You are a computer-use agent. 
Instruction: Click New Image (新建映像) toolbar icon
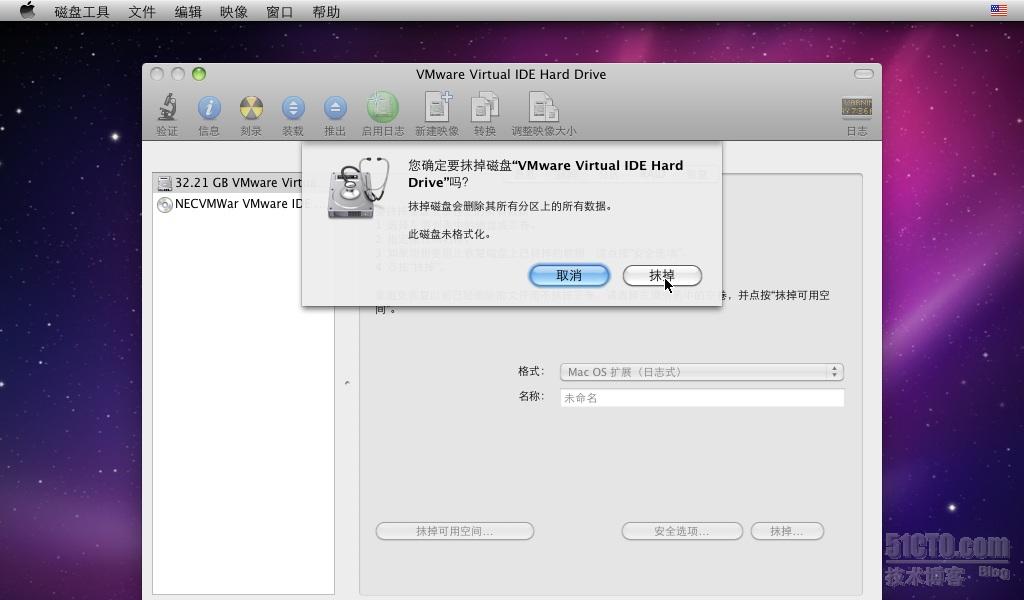coord(437,107)
